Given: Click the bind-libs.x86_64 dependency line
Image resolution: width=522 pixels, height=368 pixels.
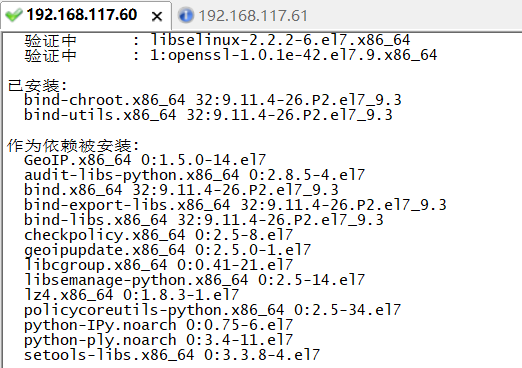Looking at the screenshot, I should (204, 220).
